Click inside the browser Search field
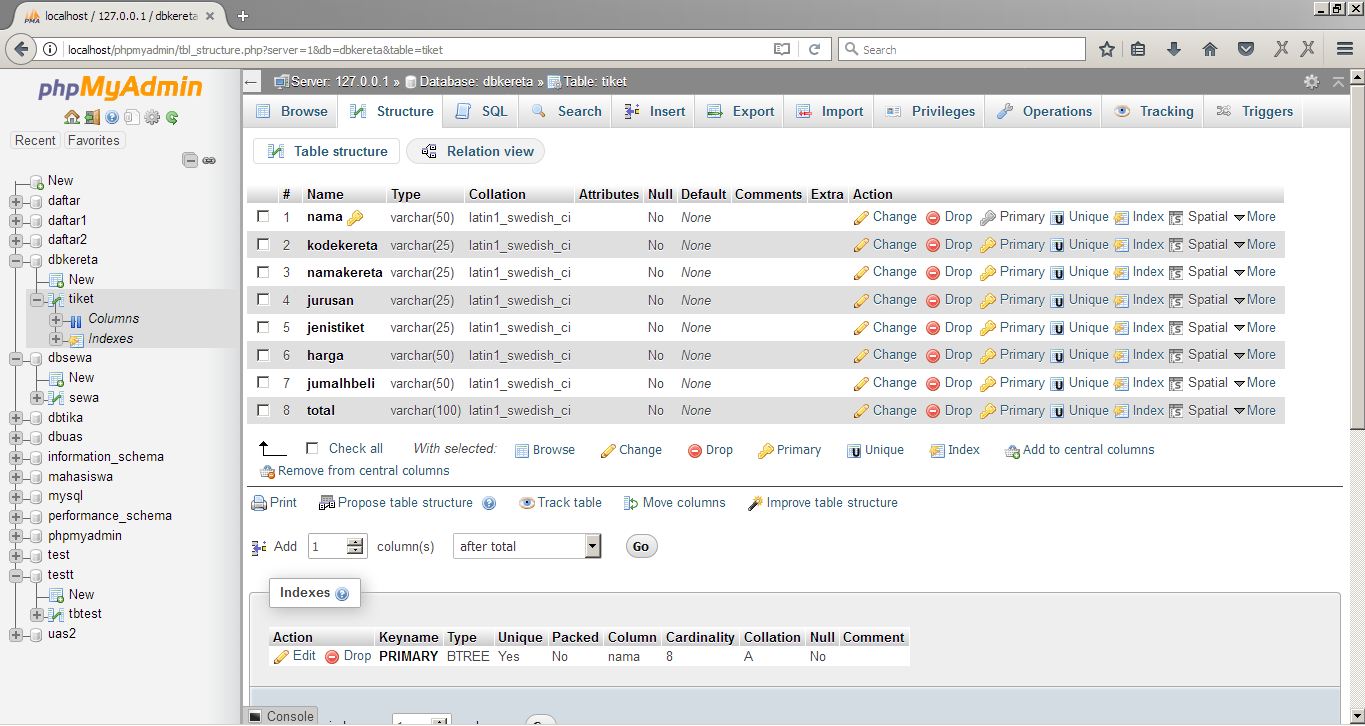Image resolution: width=1365 pixels, height=726 pixels. click(960, 47)
